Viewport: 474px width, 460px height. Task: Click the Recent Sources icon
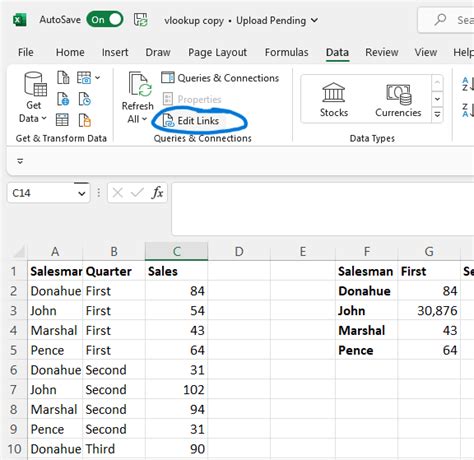coord(85,99)
